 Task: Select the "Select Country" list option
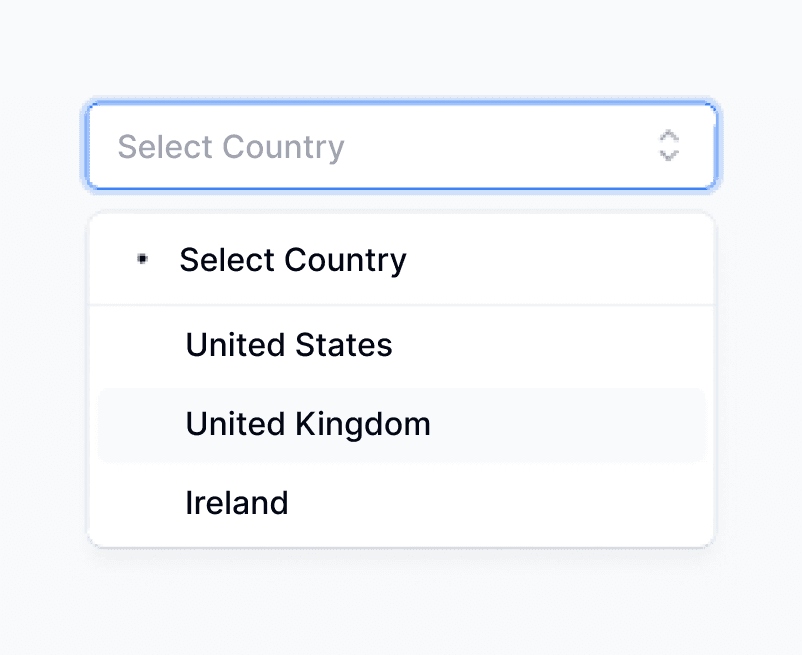coord(293,260)
